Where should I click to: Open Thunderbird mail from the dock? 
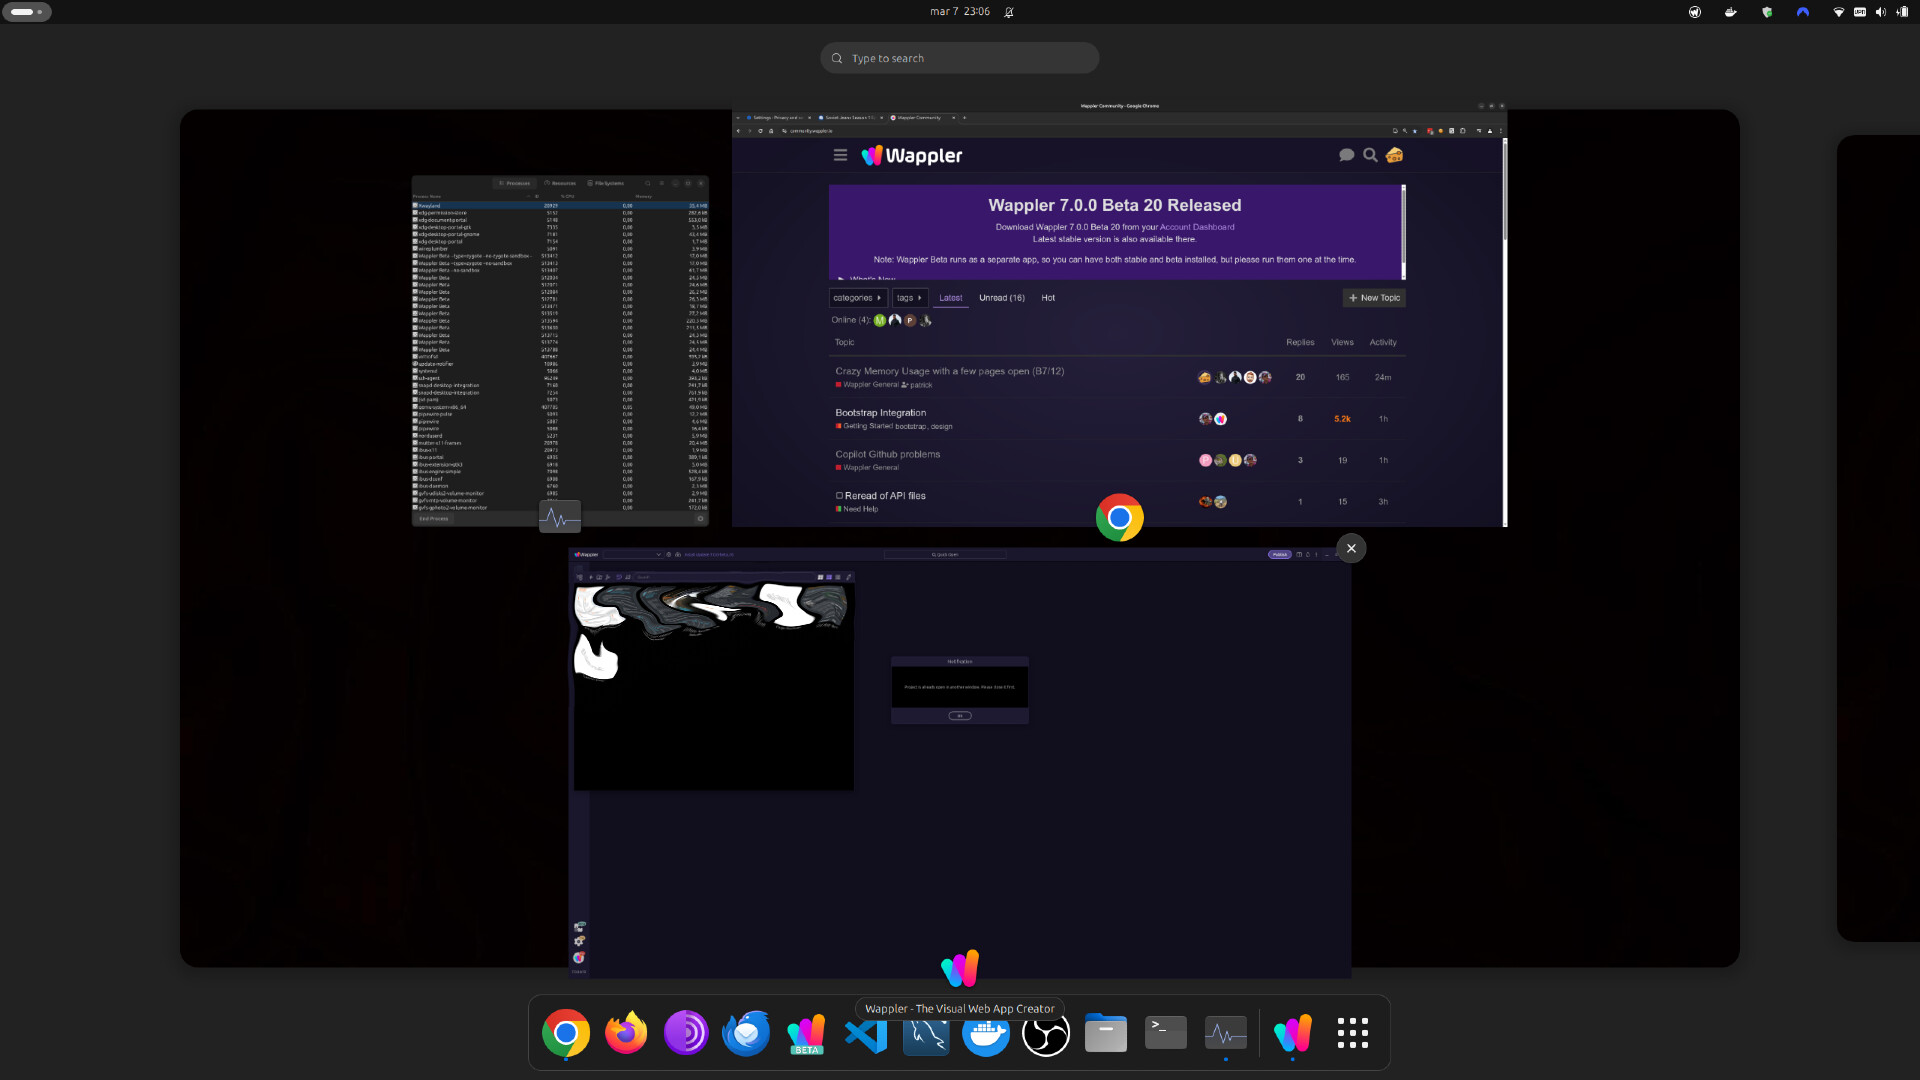coord(746,1033)
